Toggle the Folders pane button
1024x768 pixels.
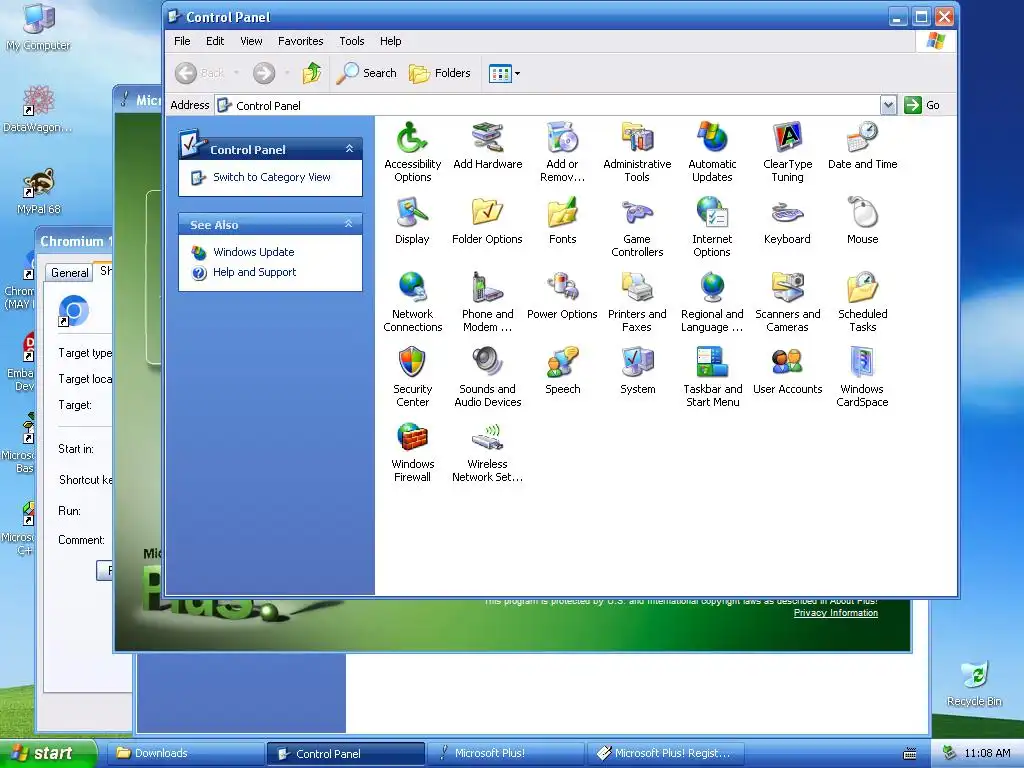(x=440, y=73)
